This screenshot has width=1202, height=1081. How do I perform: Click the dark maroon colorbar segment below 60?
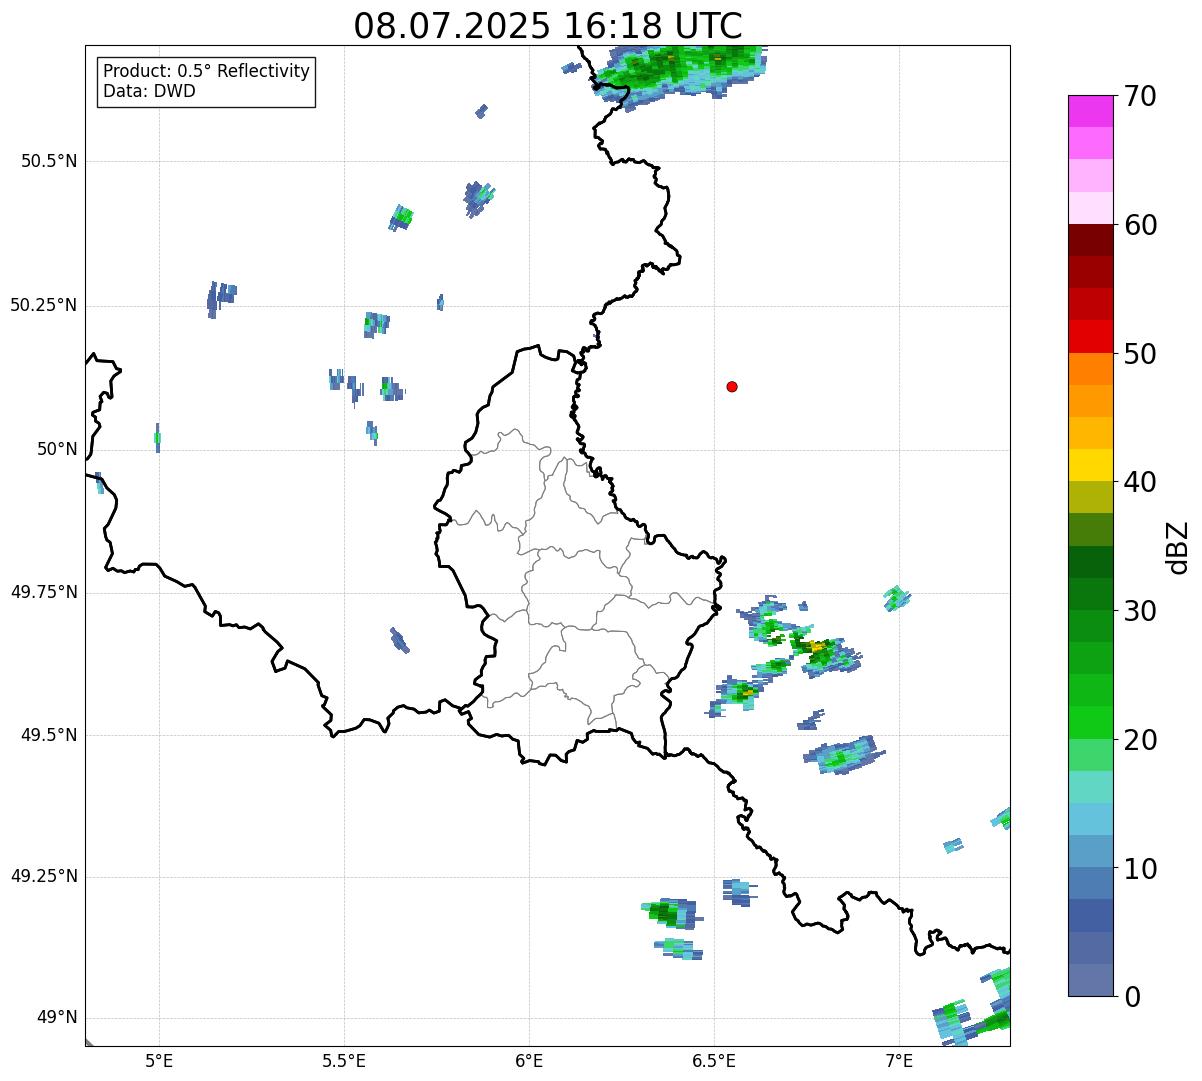coord(1091,240)
